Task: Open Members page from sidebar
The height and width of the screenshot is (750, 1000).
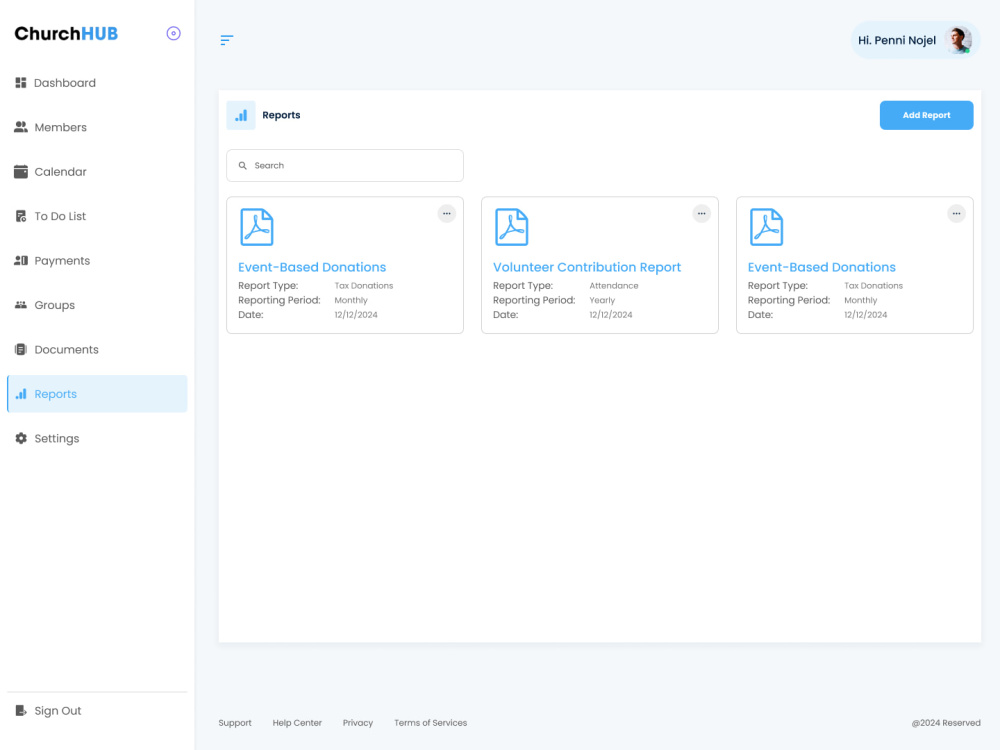Action: [97, 127]
